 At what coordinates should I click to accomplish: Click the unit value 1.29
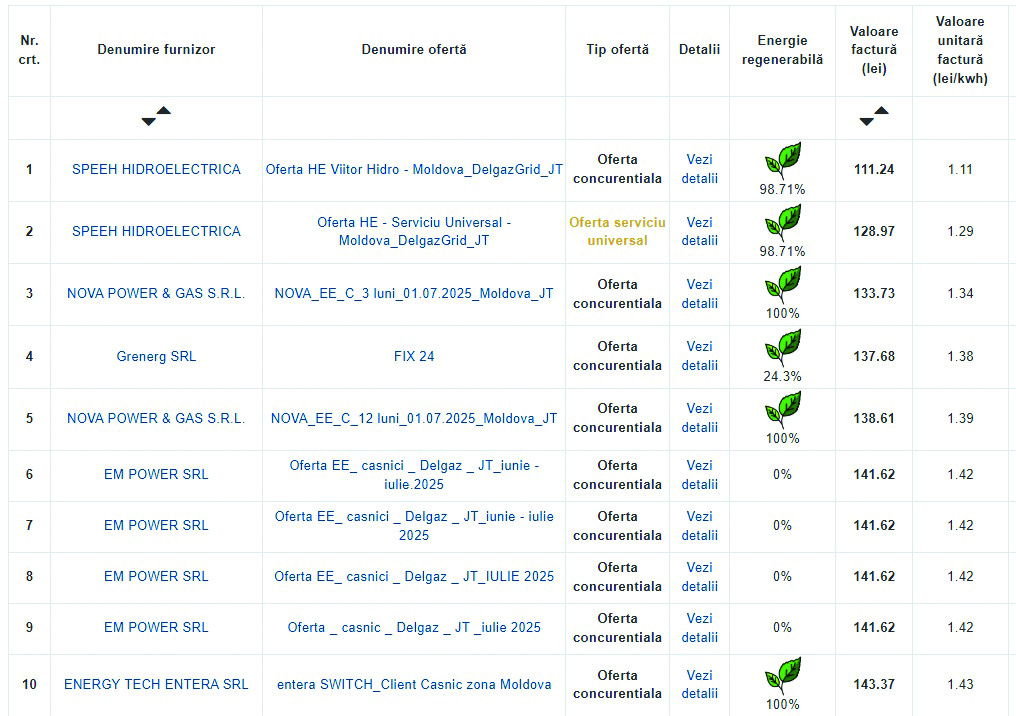(960, 231)
